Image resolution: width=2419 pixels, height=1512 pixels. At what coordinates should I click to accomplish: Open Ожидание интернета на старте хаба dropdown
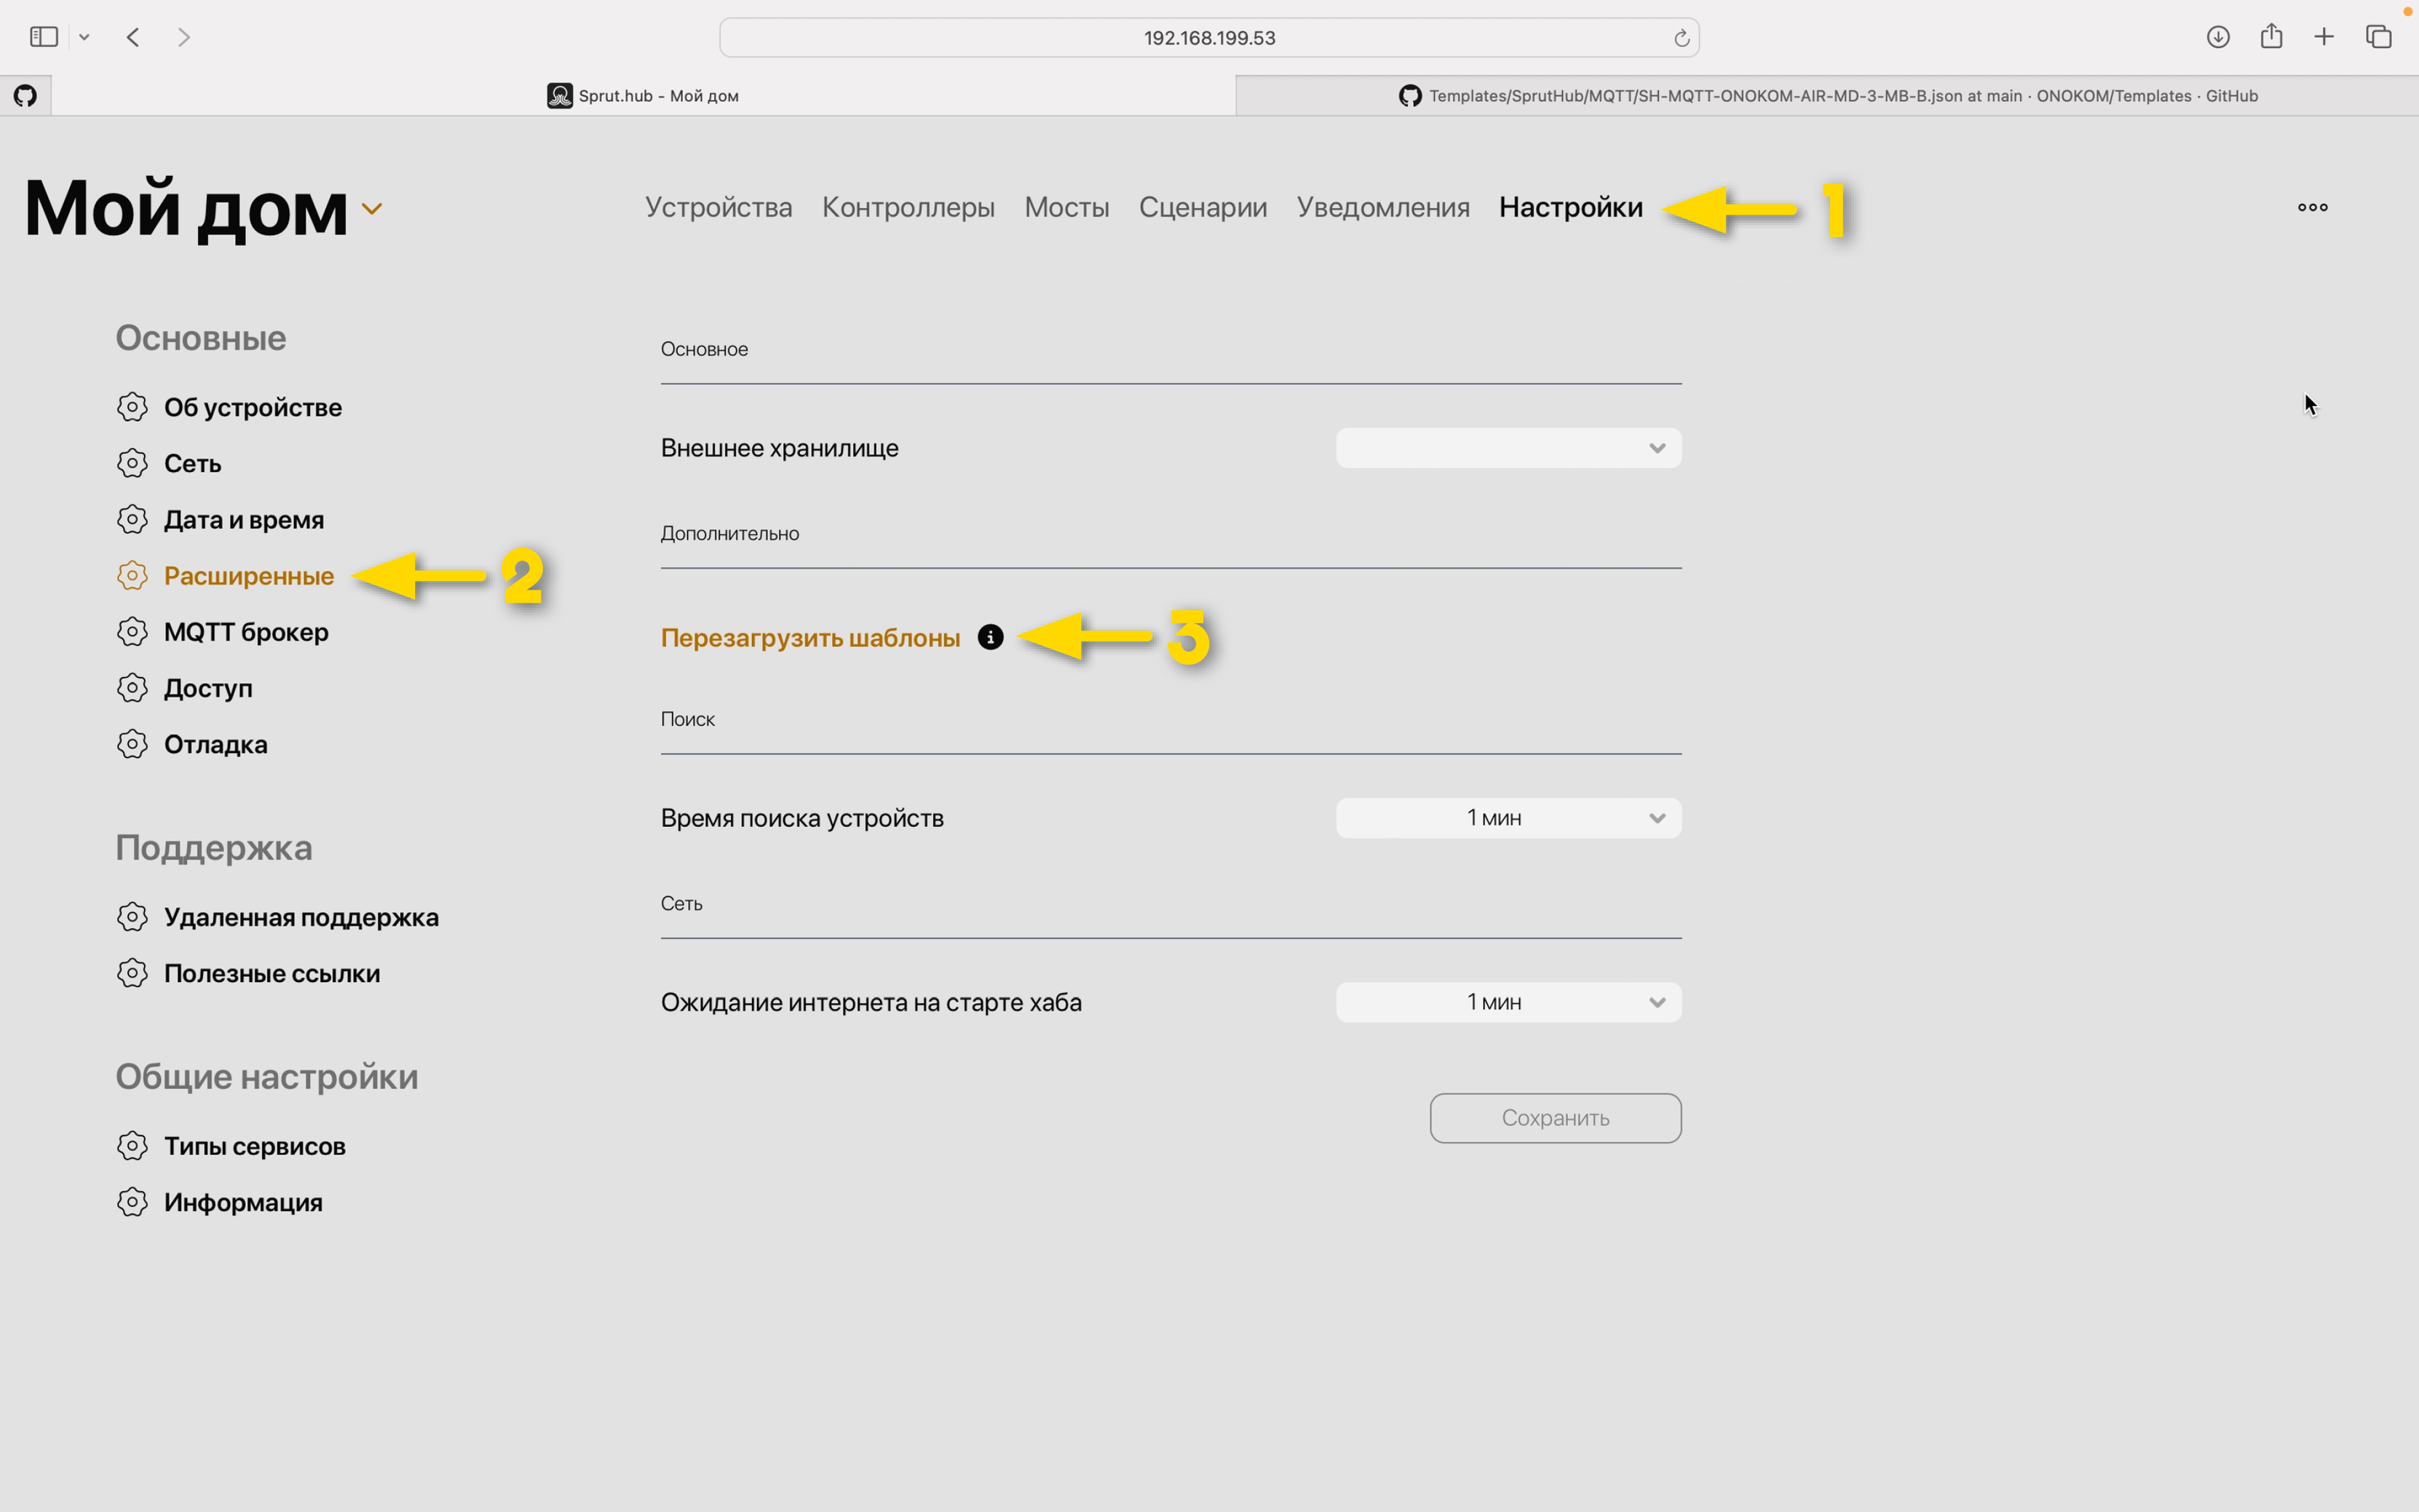pyautogui.click(x=1508, y=1002)
